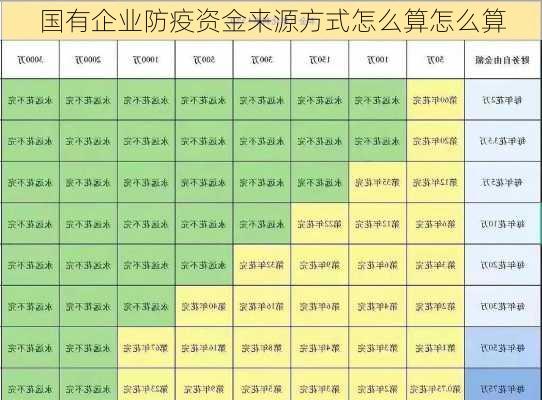Select the 第20年花完 cell
The width and height of the screenshot is (542, 400).
tap(436, 141)
